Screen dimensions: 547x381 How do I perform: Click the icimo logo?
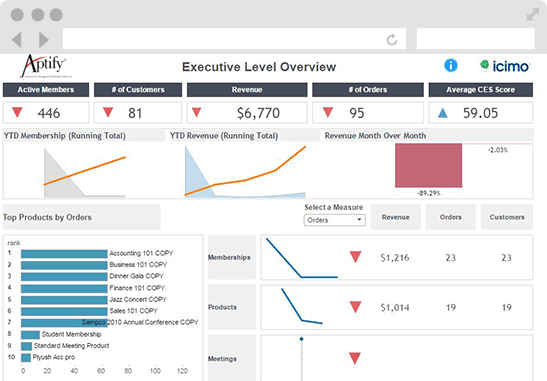[x=505, y=66]
